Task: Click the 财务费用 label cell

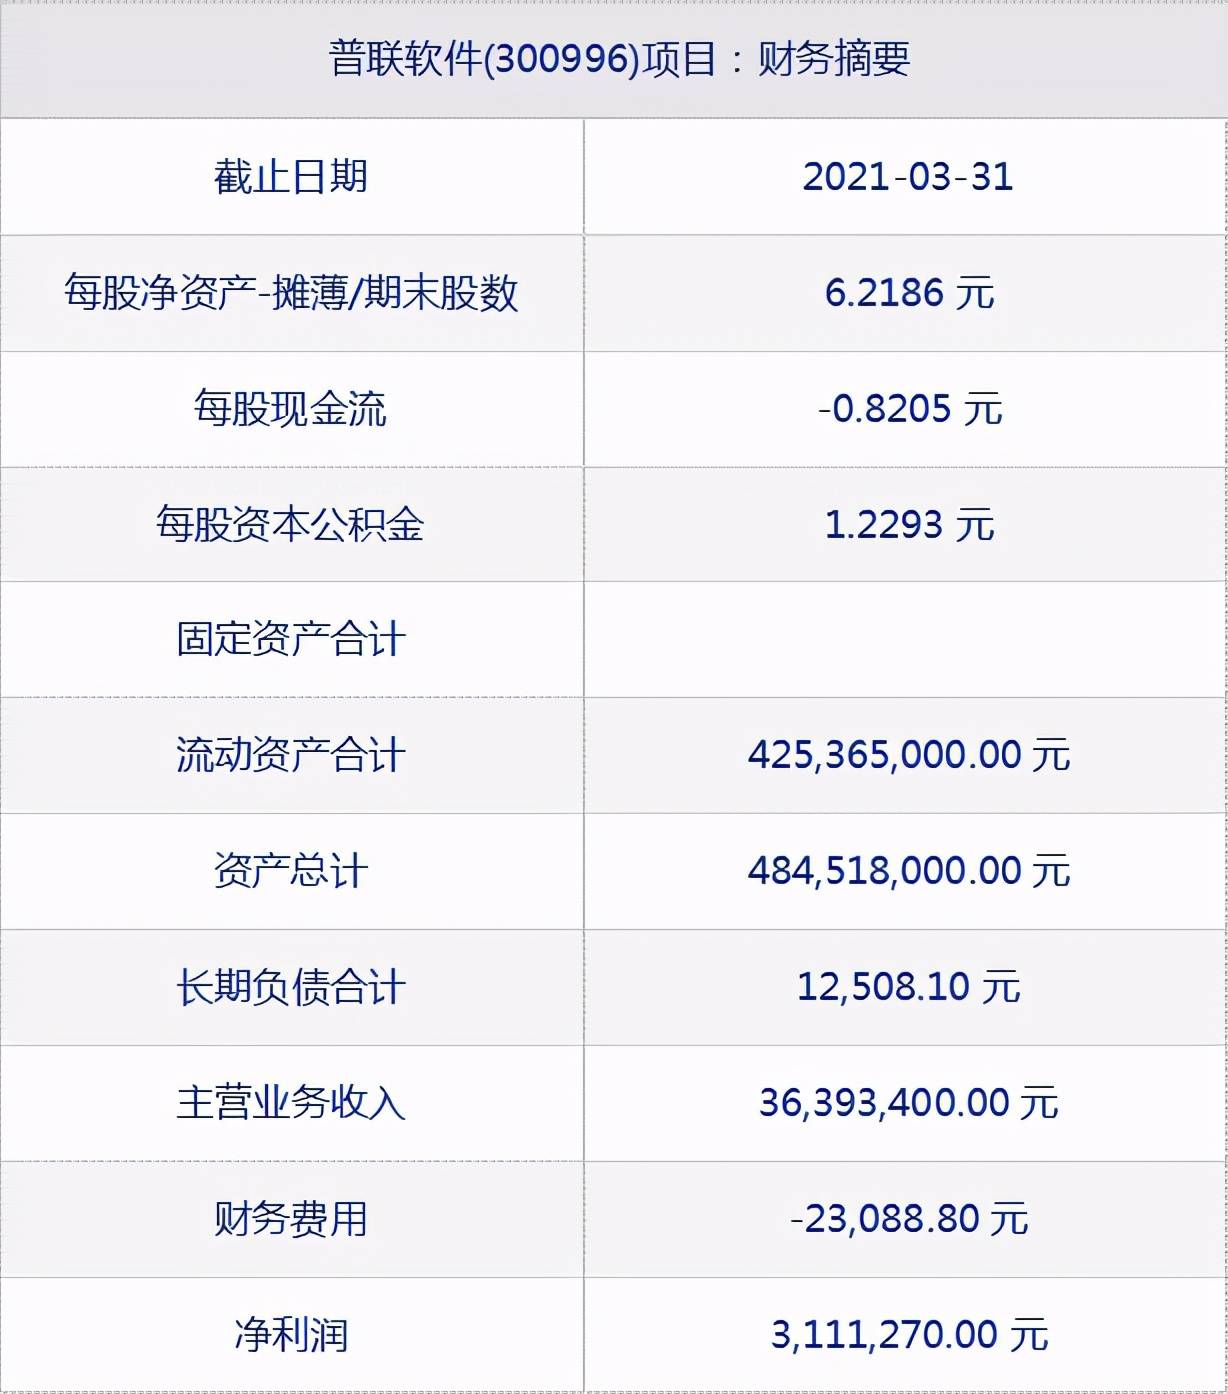Action: pos(291,1219)
